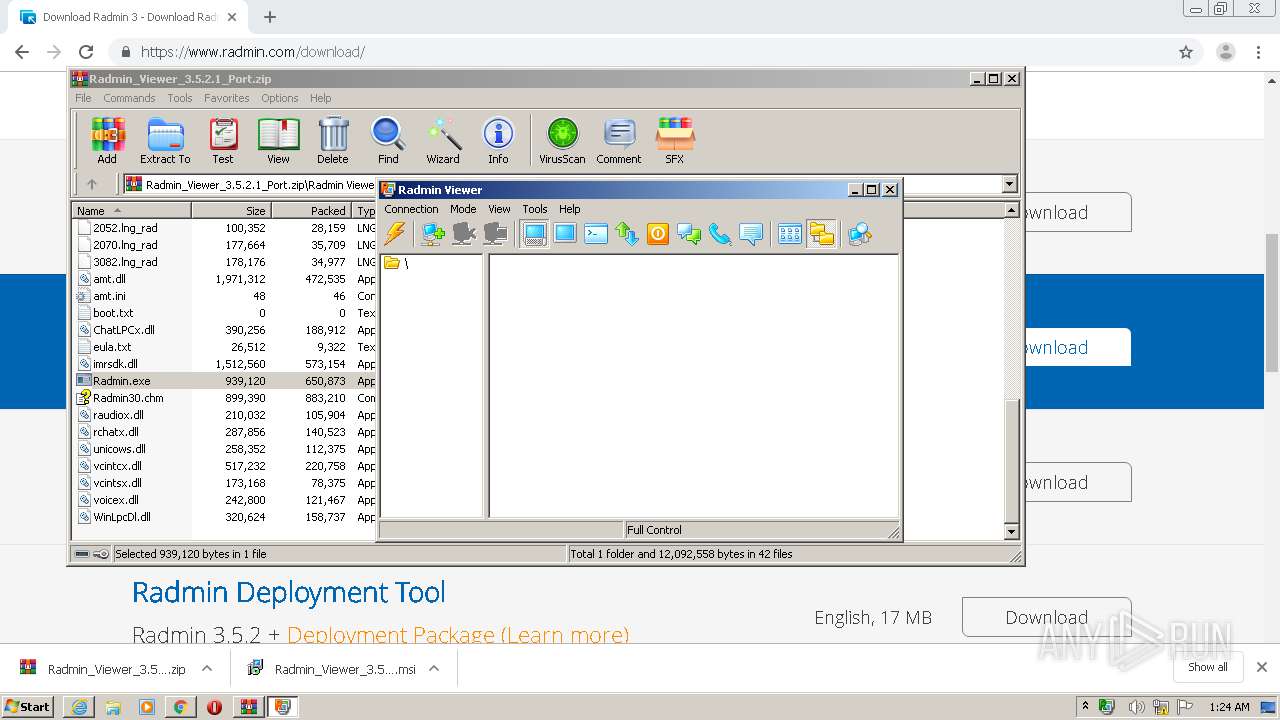Select Text Chat mode icon
1280x720 pixels.
(x=689, y=234)
